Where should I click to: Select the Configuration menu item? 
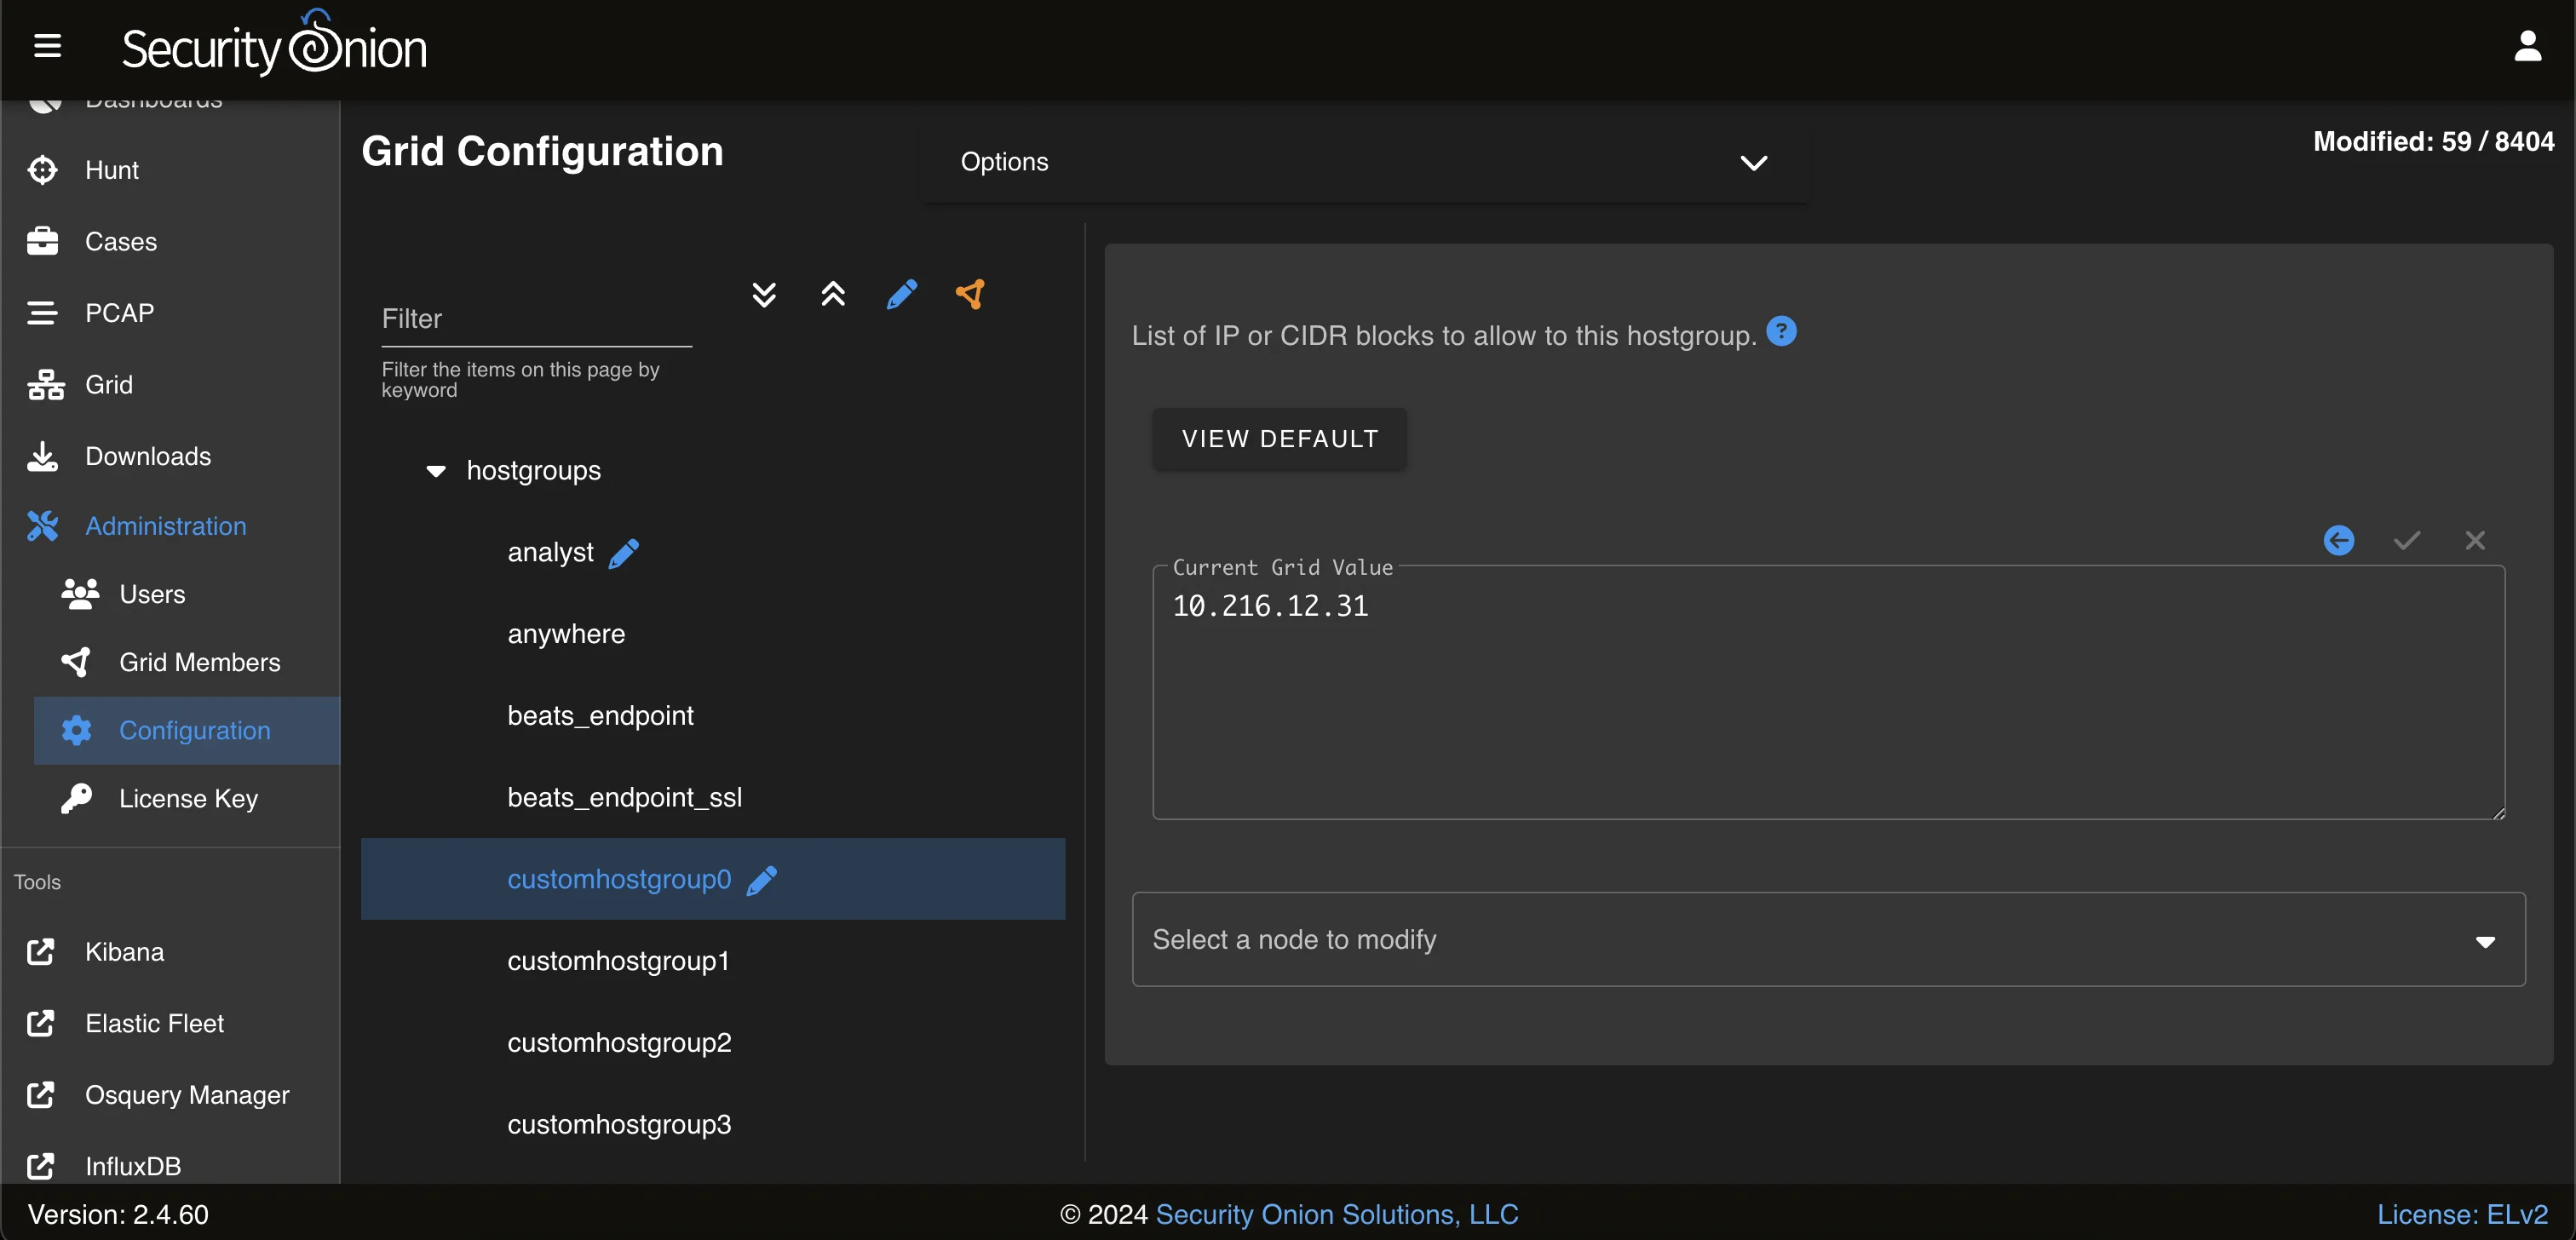[x=187, y=730]
